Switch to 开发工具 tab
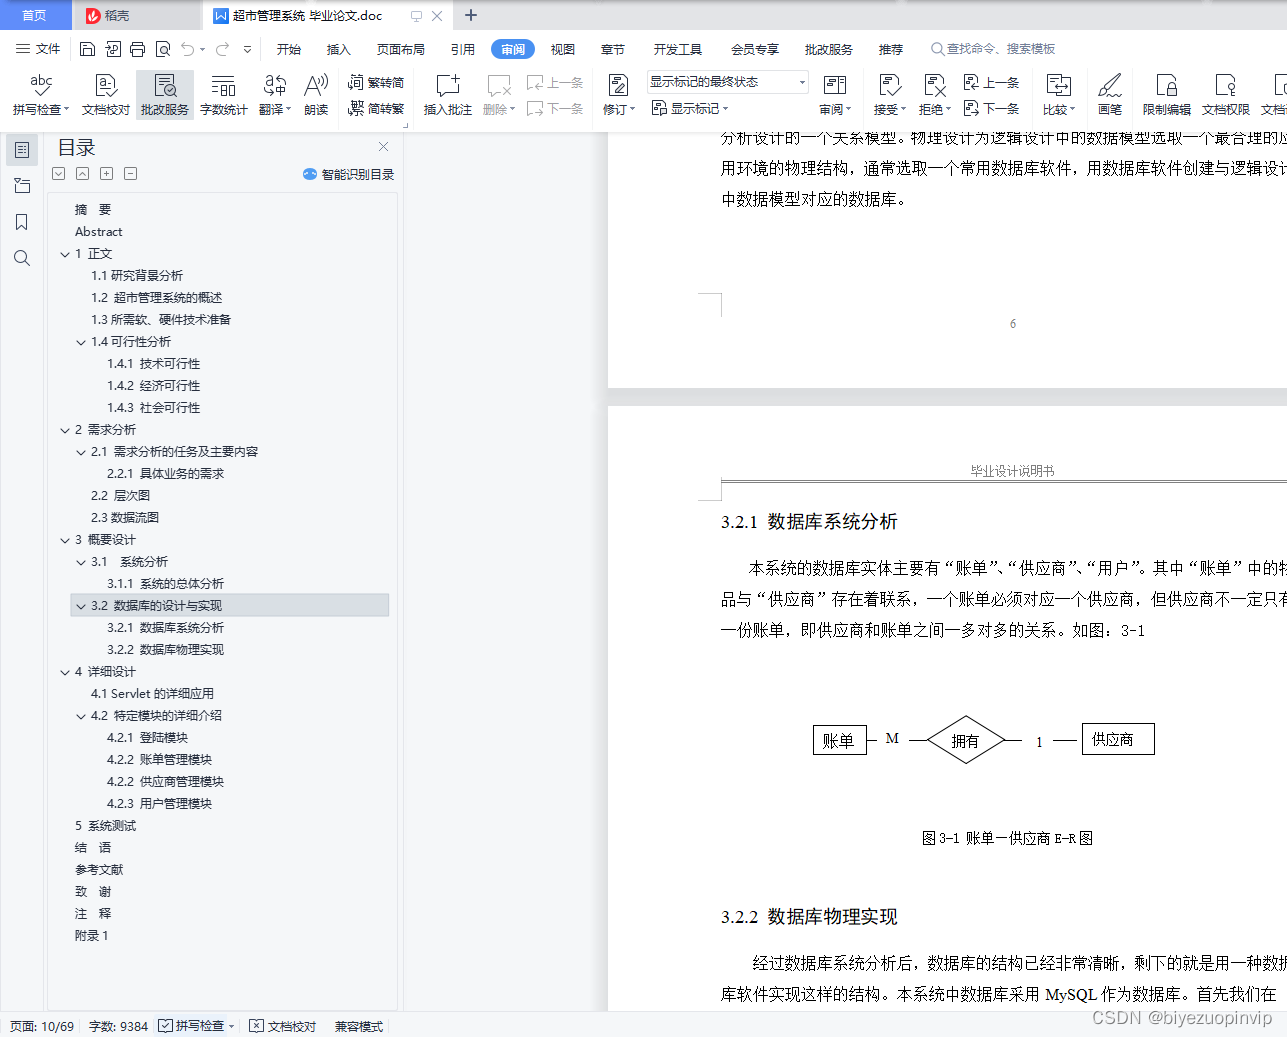The image size is (1287, 1037). click(678, 49)
